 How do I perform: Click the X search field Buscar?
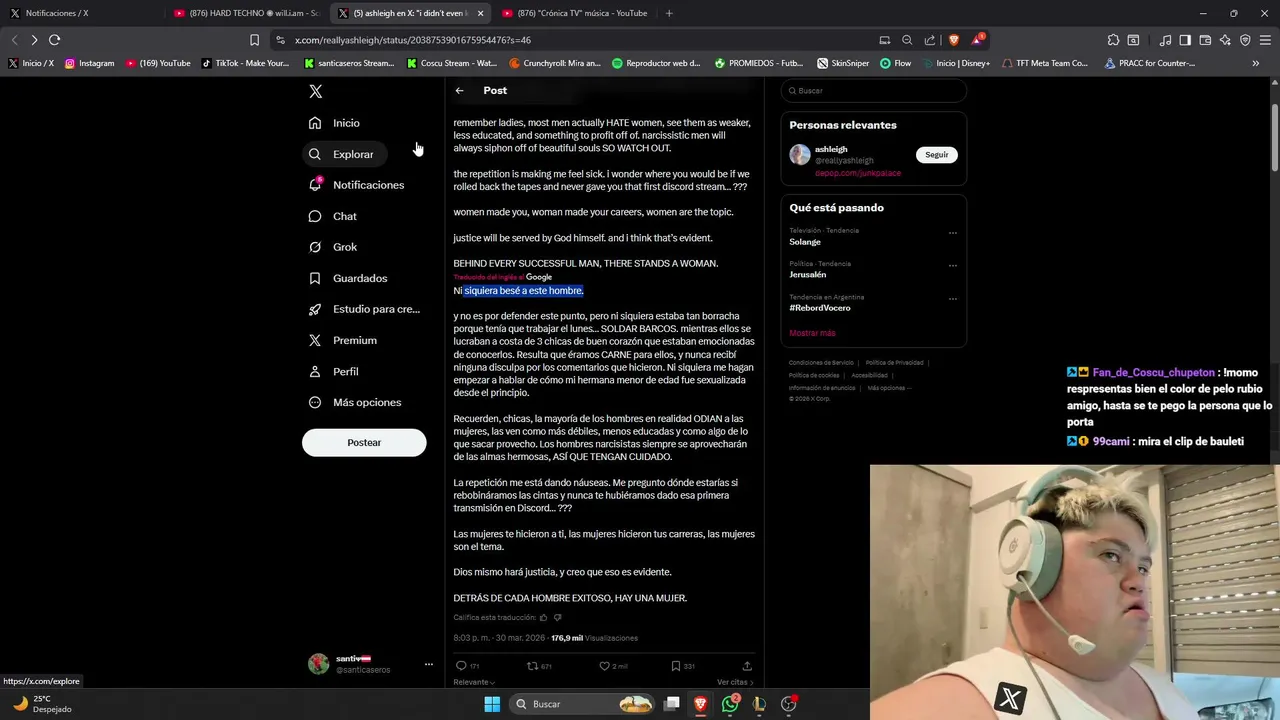874,91
